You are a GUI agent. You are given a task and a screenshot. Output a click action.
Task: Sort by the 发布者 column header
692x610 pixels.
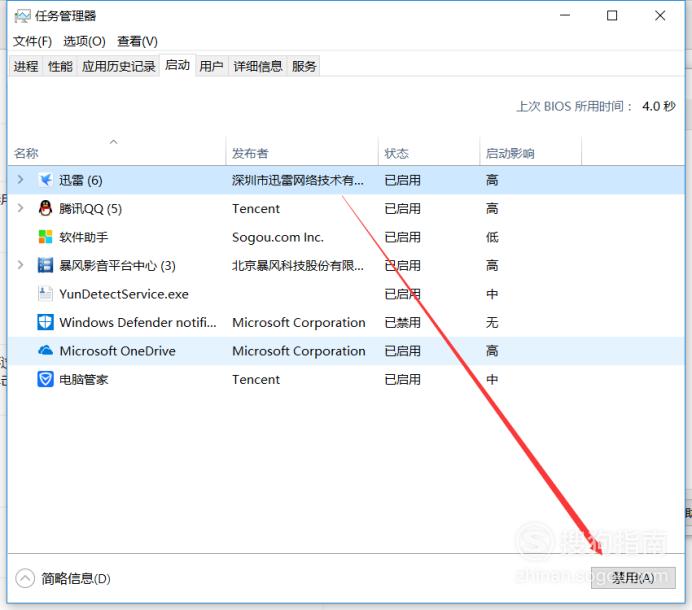click(302, 153)
